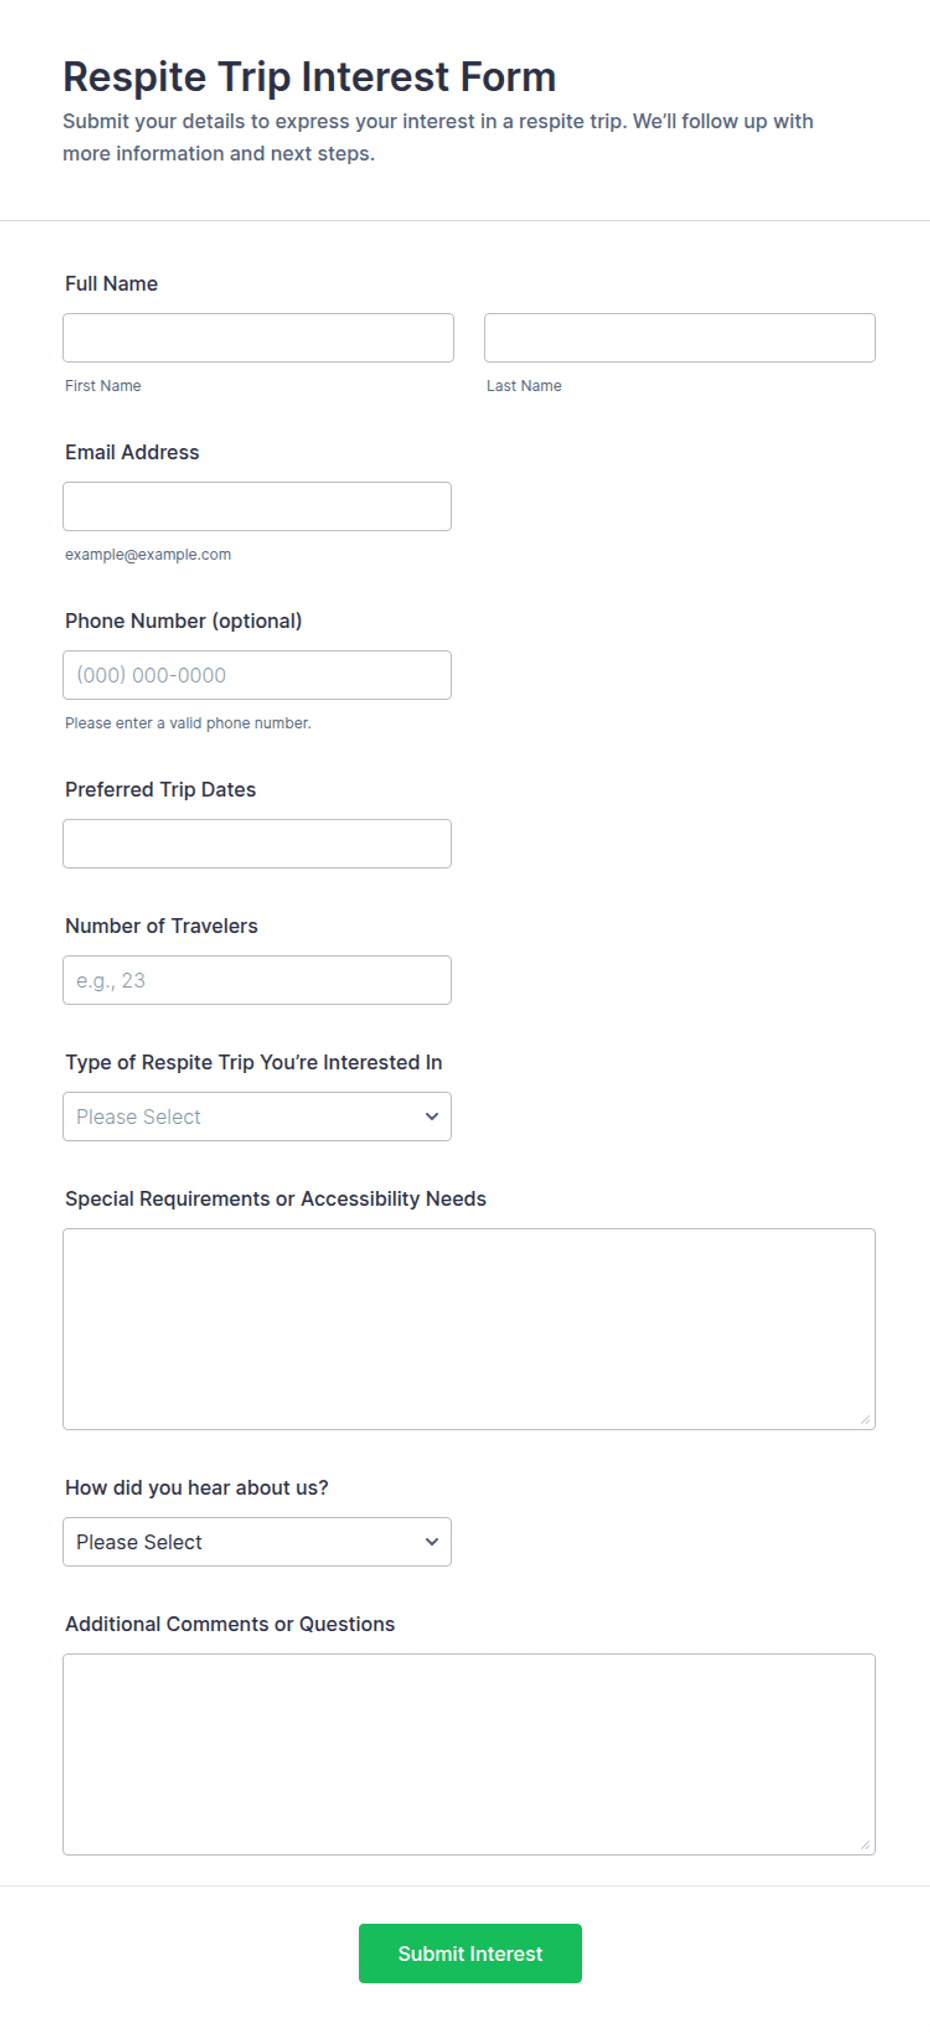Click inside Additional Comments text area
The image size is (930, 2032).
pyautogui.click(x=469, y=1754)
